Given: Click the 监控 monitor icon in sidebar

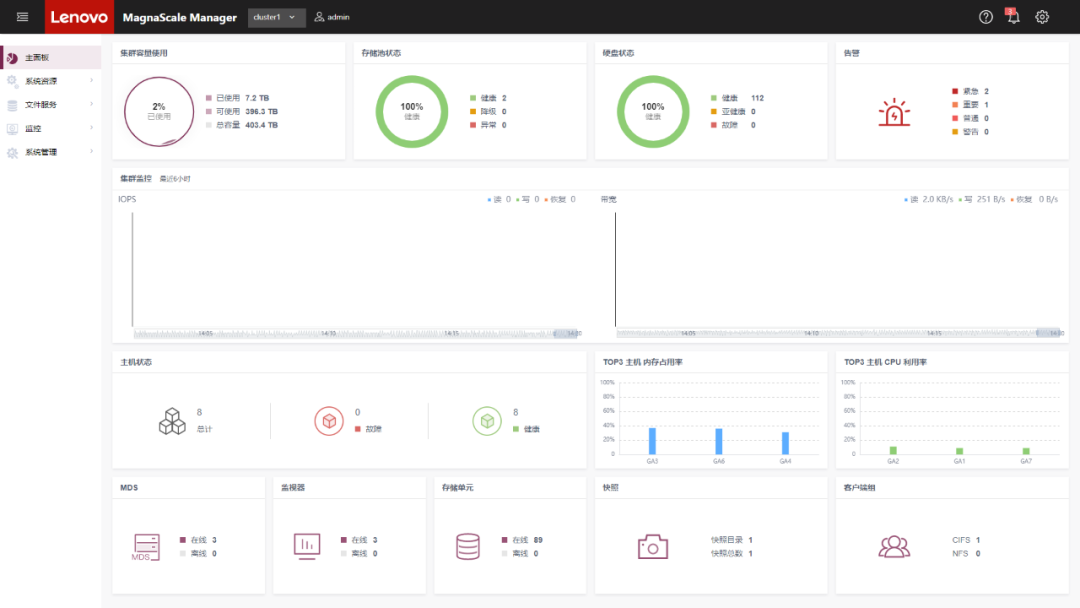Looking at the screenshot, I should (x=12, y=129).
